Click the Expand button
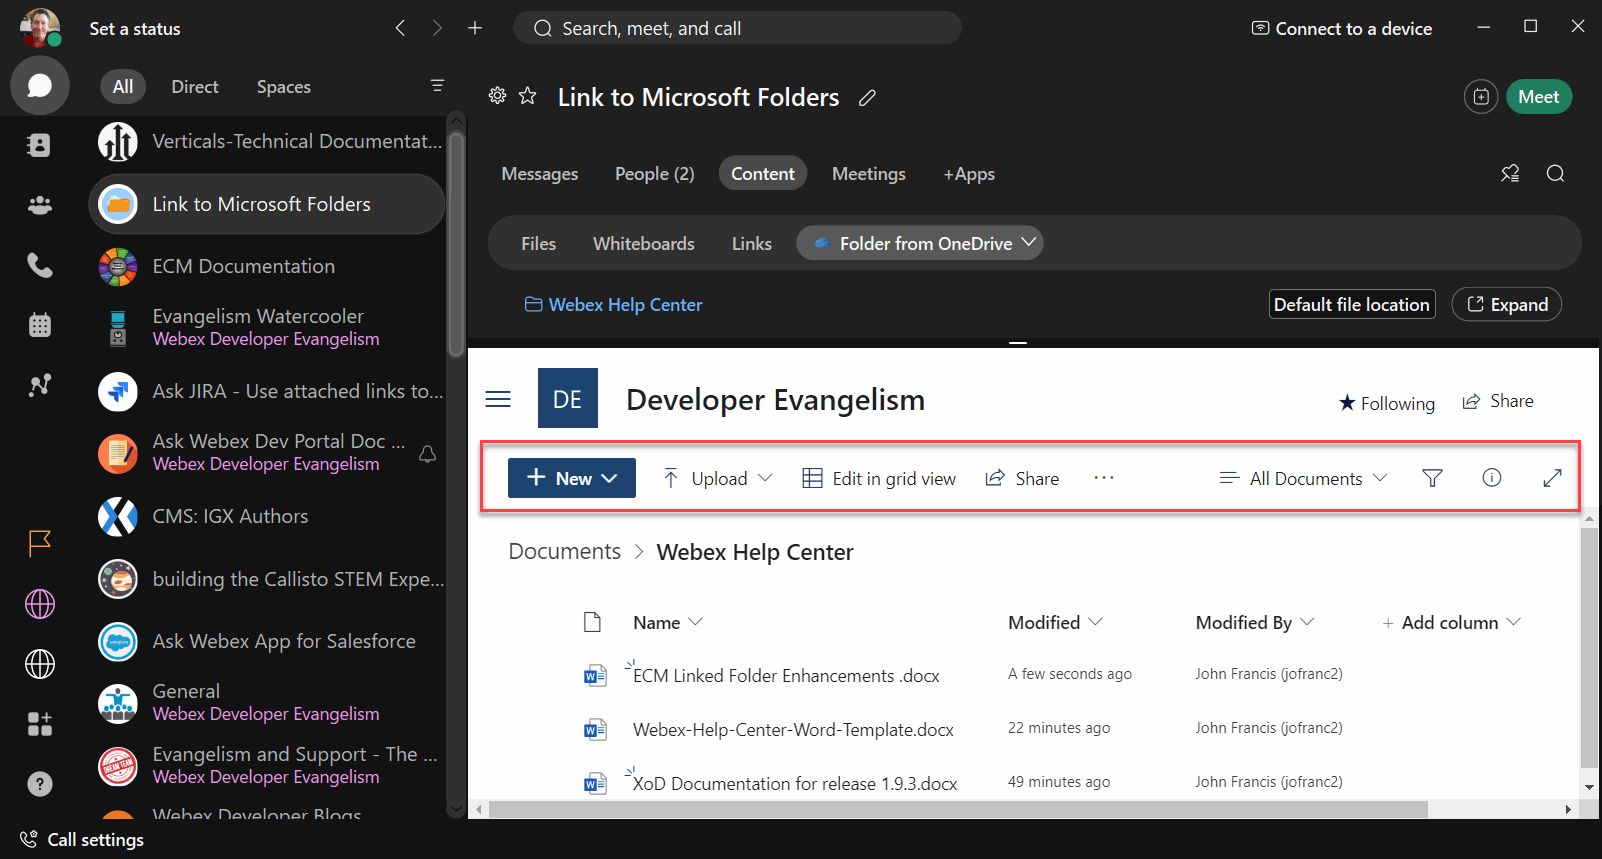 (x=1507, y=304)
